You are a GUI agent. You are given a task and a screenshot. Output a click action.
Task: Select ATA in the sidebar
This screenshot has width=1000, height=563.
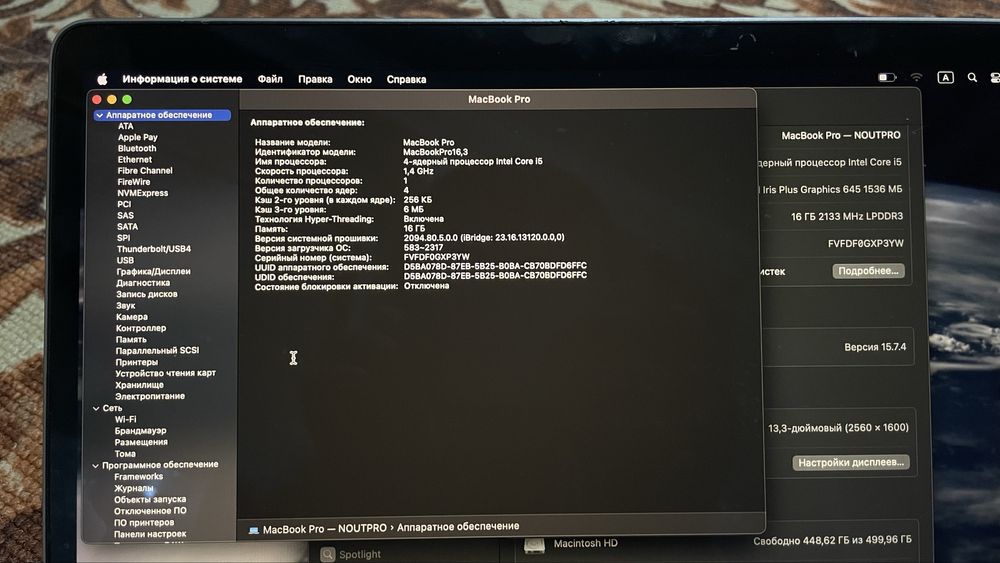coord(126,126)
